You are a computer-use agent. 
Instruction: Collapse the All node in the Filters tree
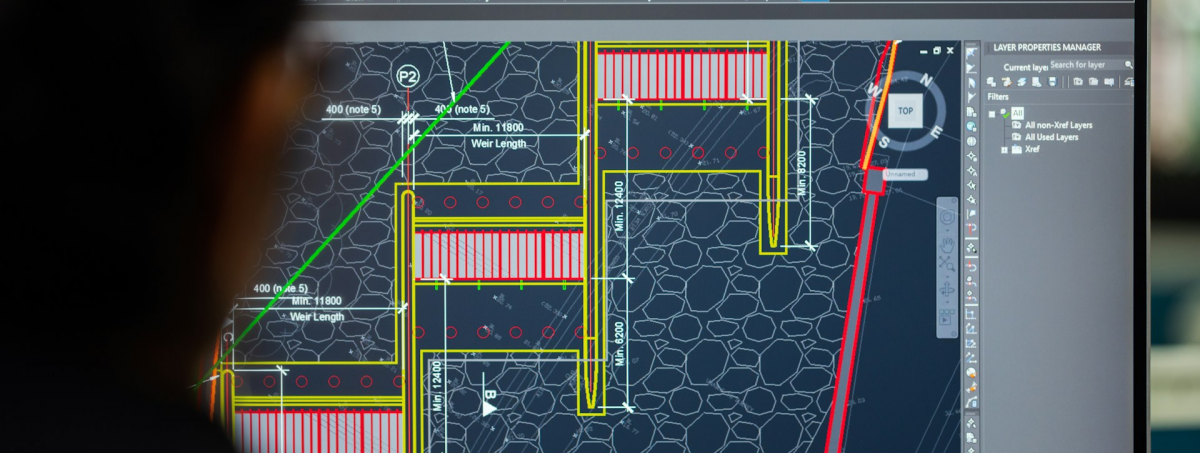993,113
